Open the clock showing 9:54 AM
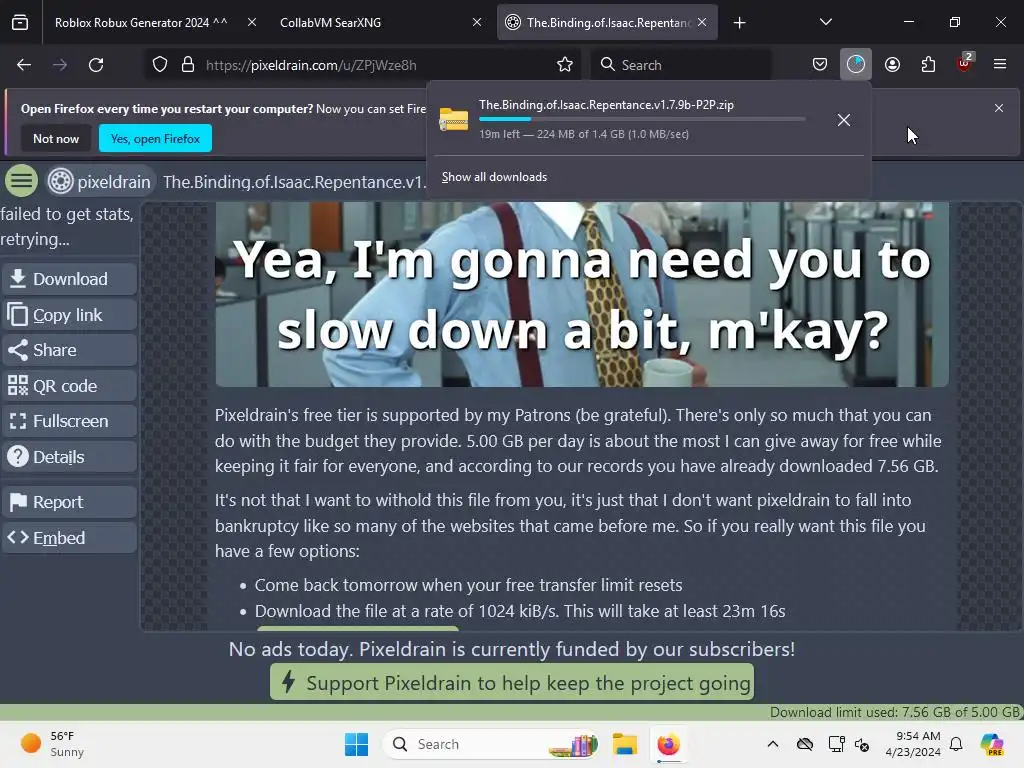Screen dimensions: 1024x768 click(x=913, y=744)
